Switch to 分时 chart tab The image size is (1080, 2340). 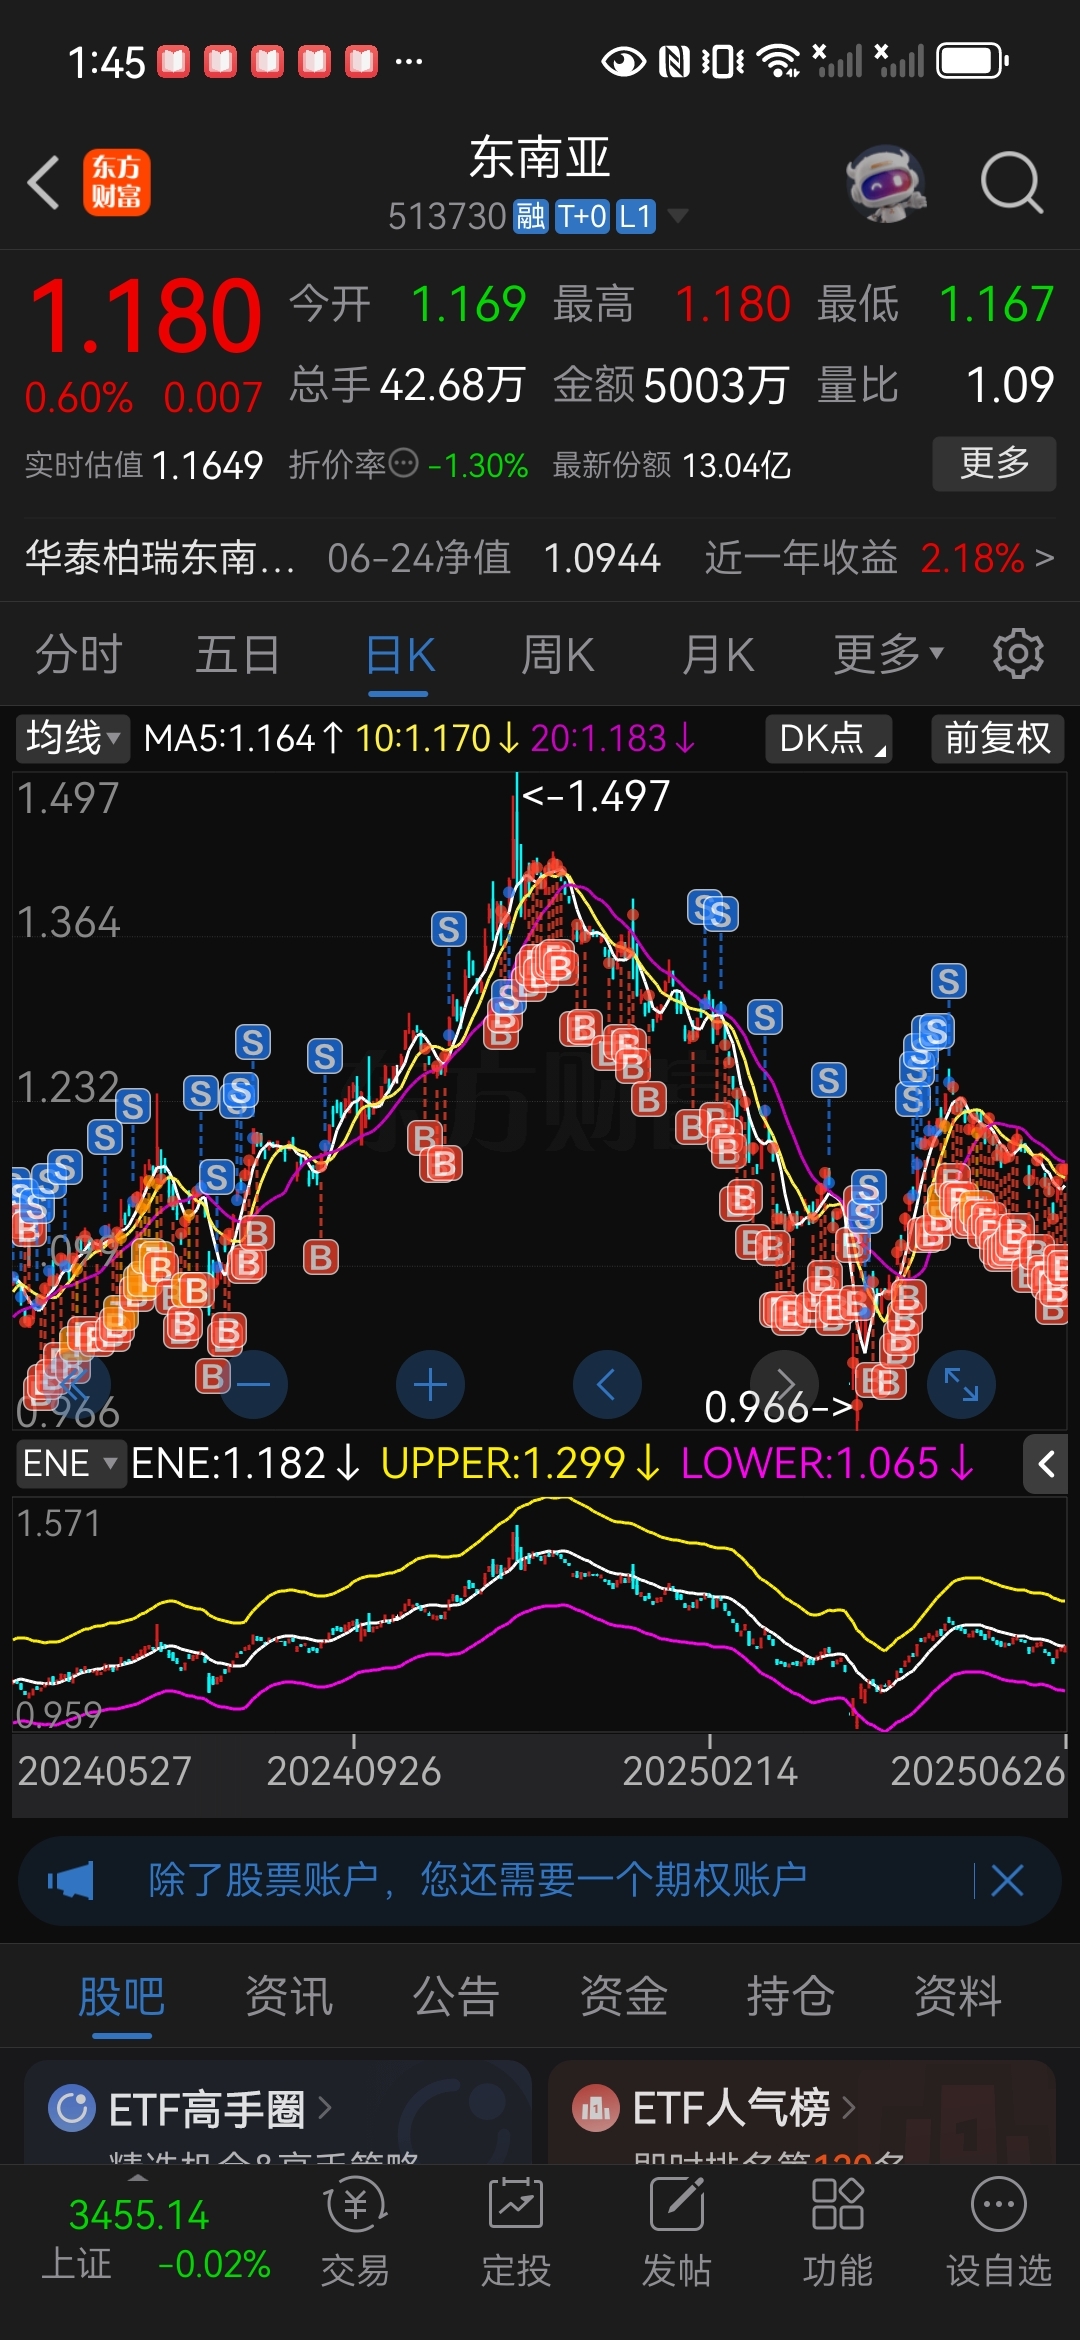point(78,655)
